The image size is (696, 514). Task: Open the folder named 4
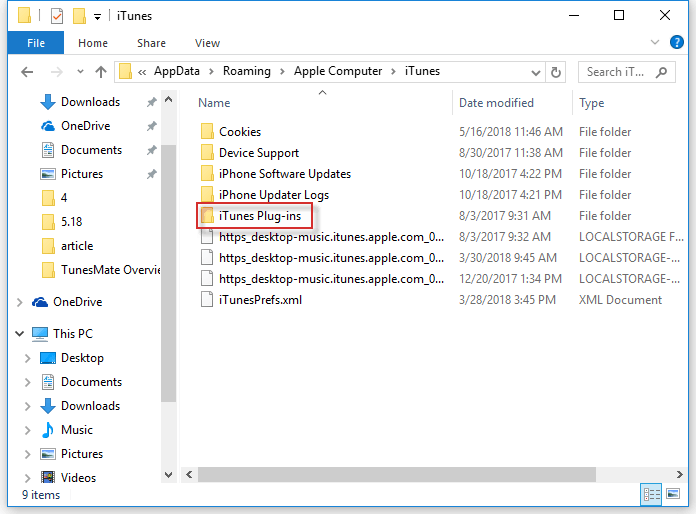[x=64, y=198]
